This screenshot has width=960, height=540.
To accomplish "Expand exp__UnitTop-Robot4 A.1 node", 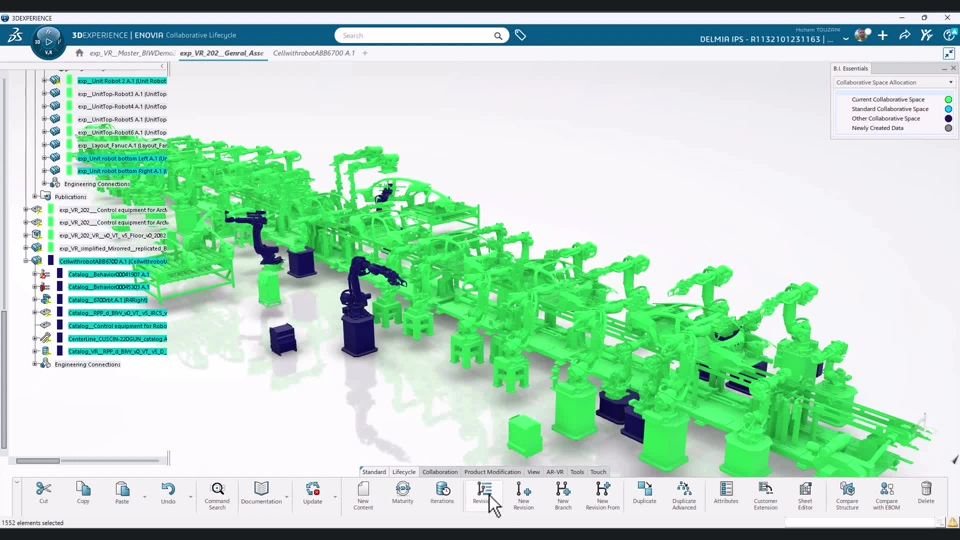I will coord(44,107).
